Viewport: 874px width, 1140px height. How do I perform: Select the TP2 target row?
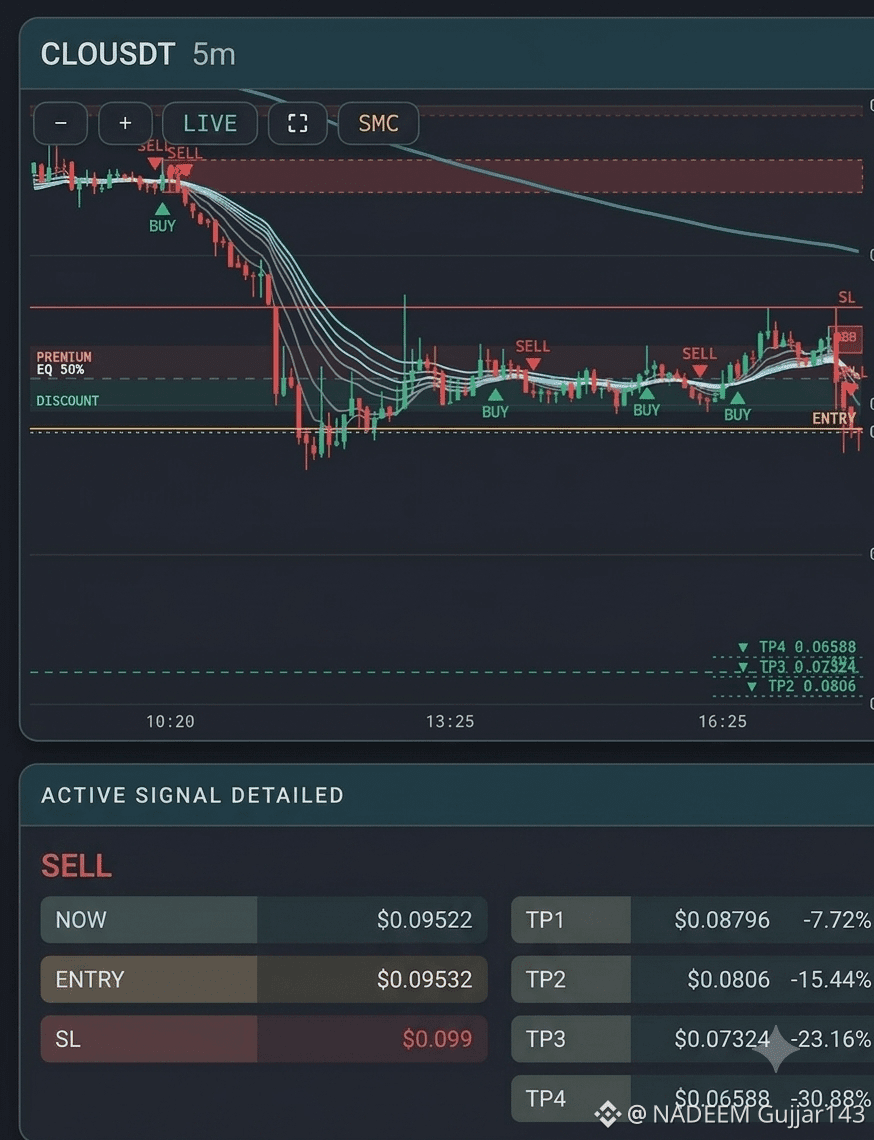(692, 979)
